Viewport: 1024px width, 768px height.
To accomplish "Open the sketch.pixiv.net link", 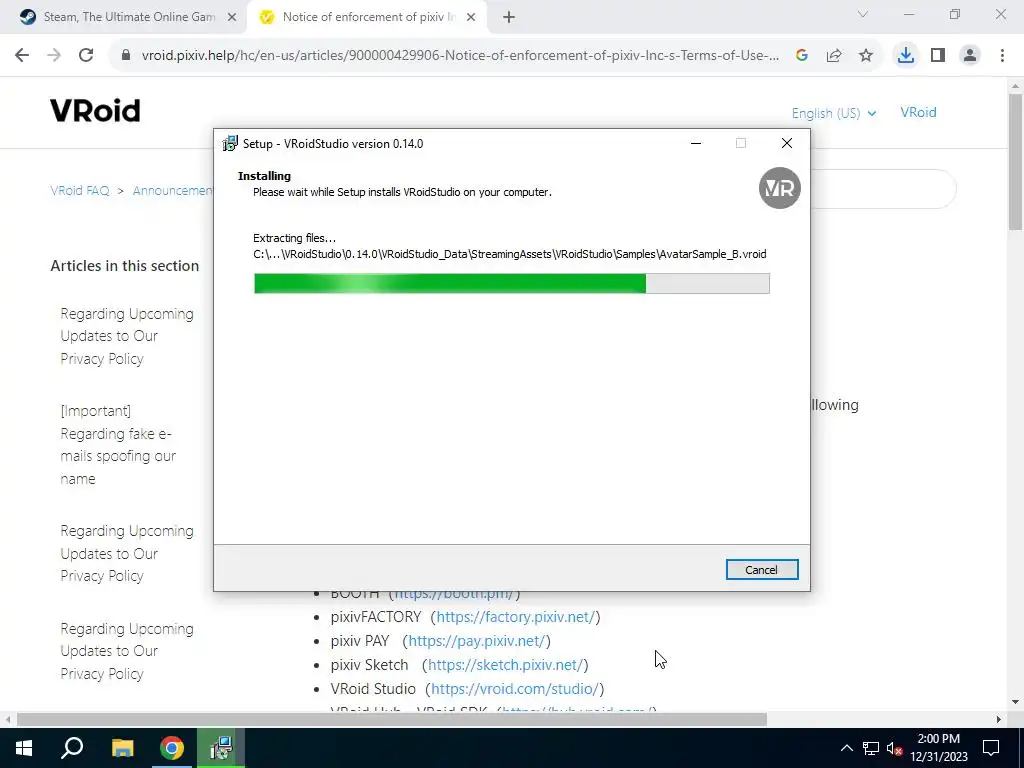I will (505, 665).
